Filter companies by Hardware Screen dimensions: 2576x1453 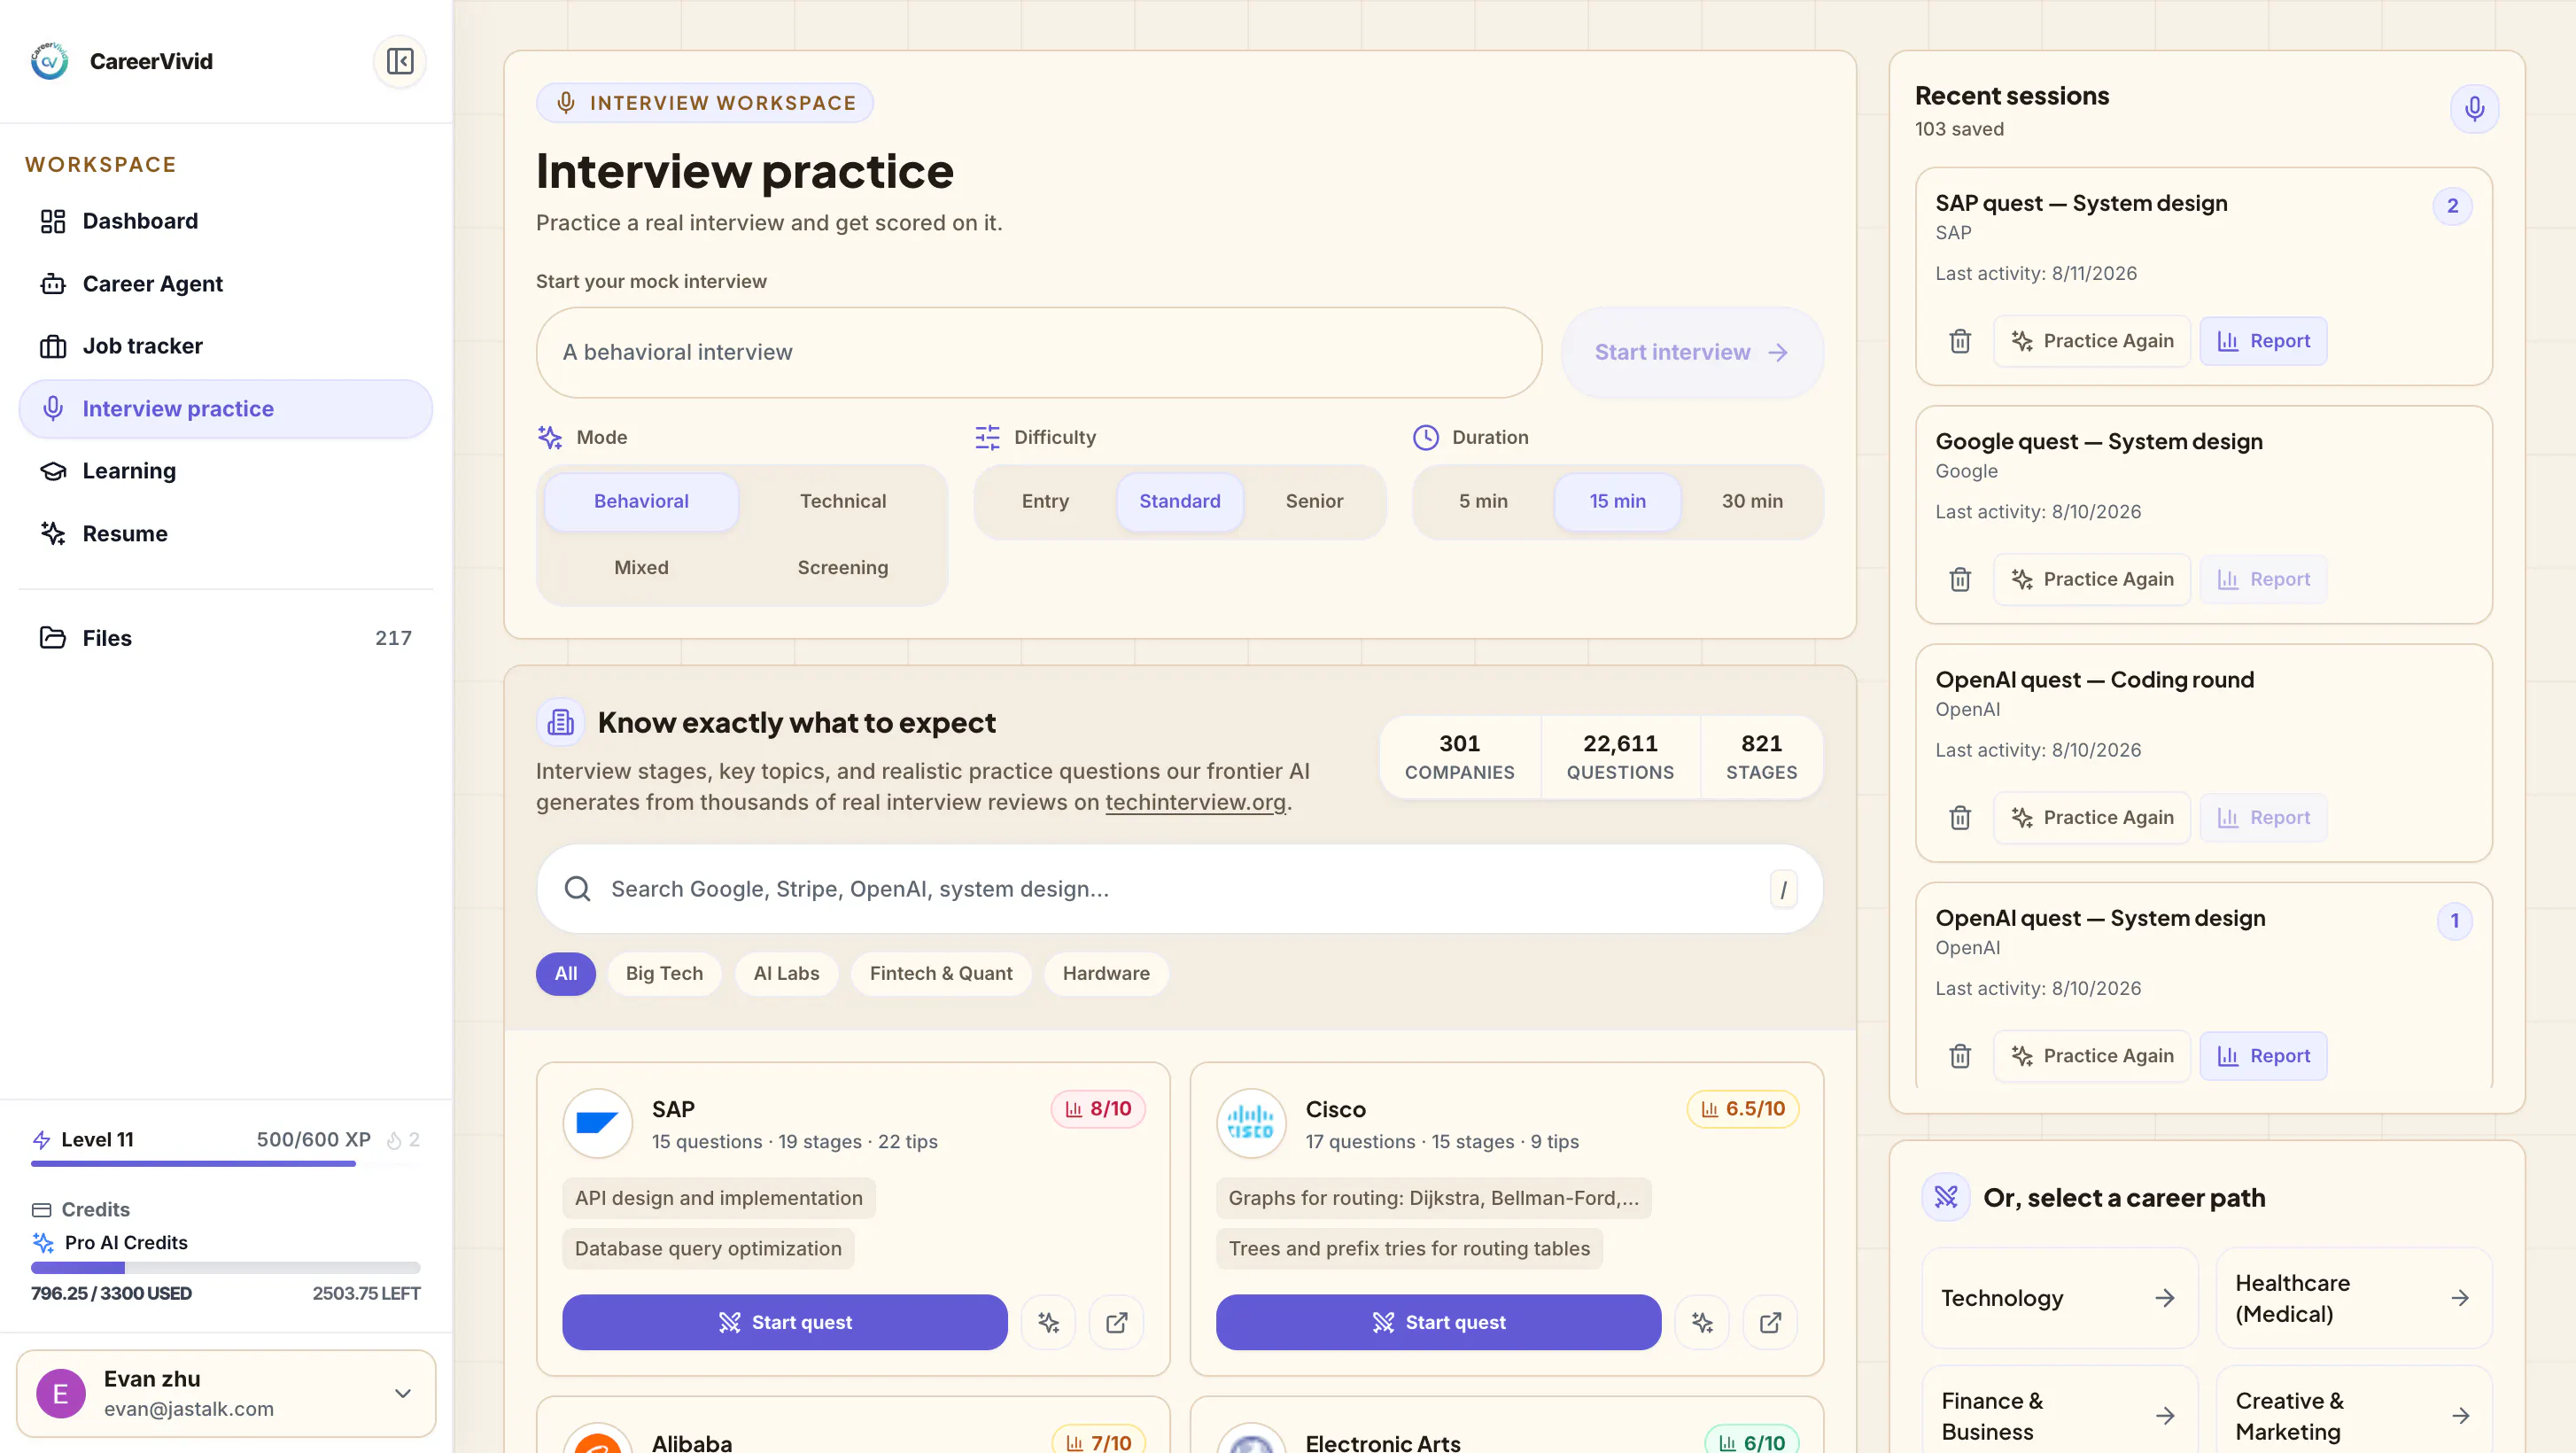click(x=1106, y=973)
